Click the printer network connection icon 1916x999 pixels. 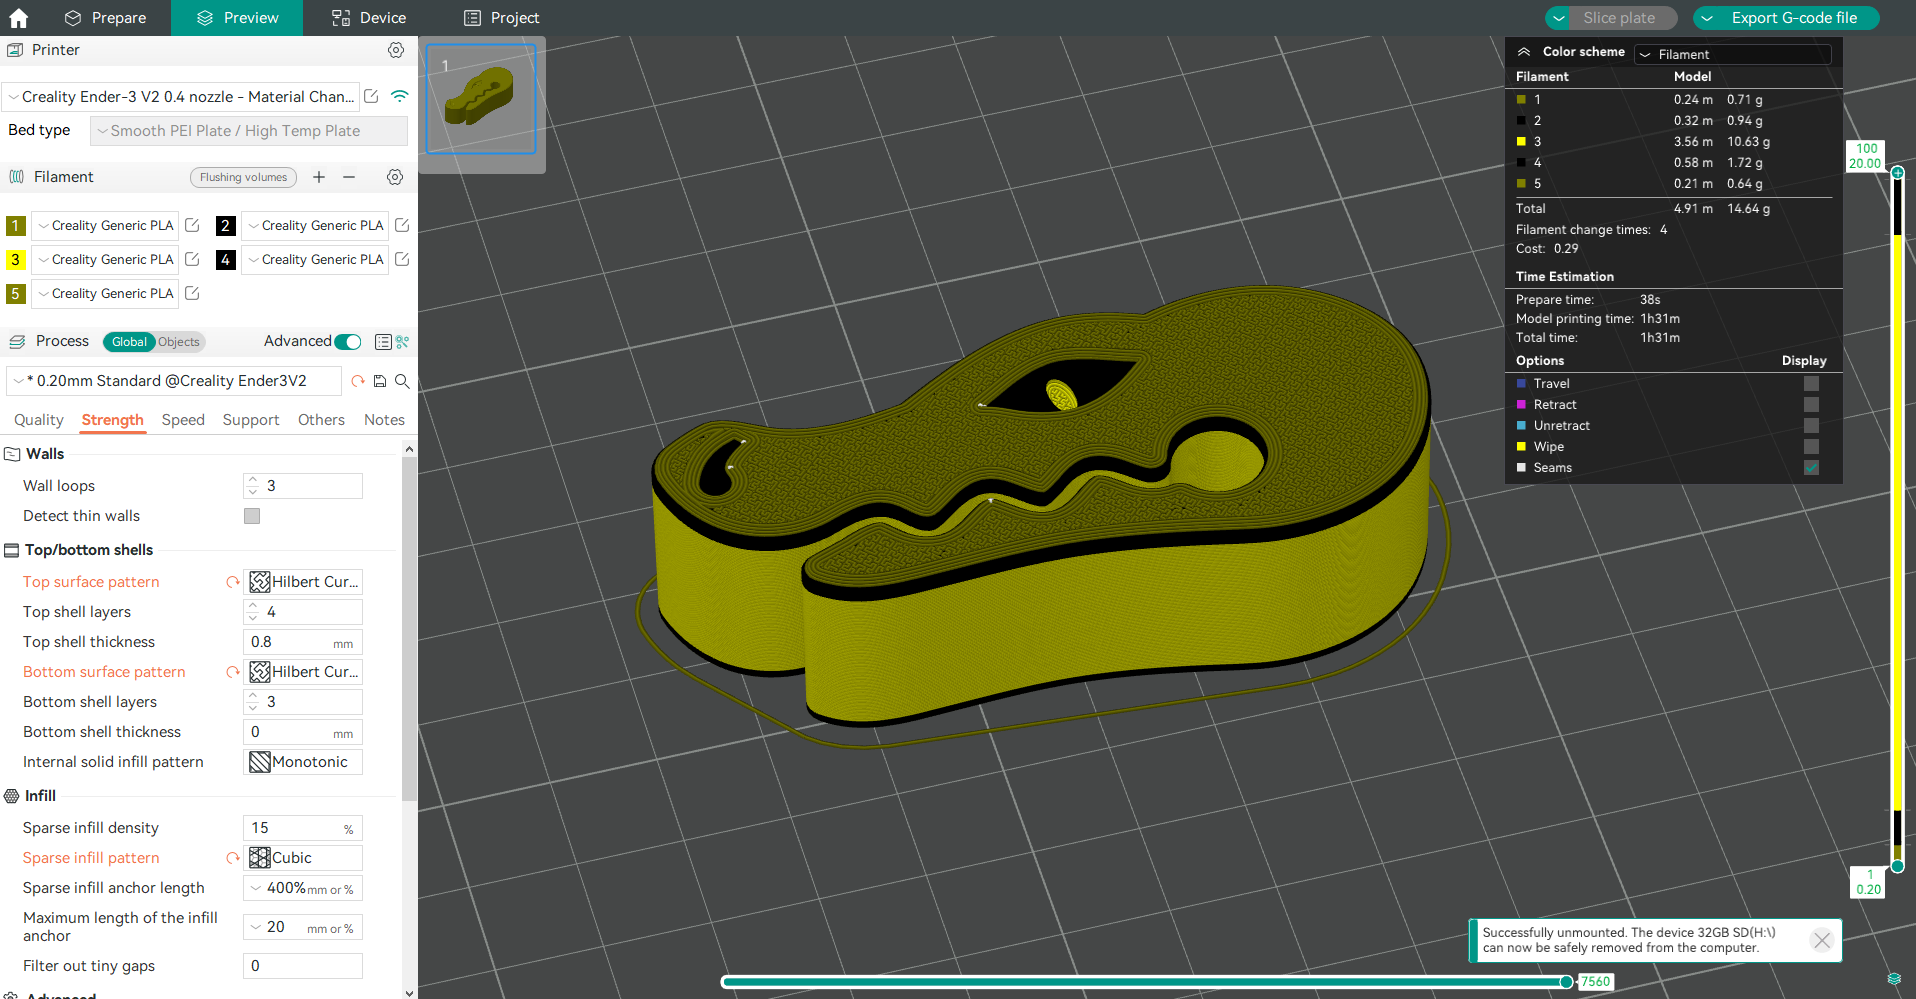pos(400,96)
